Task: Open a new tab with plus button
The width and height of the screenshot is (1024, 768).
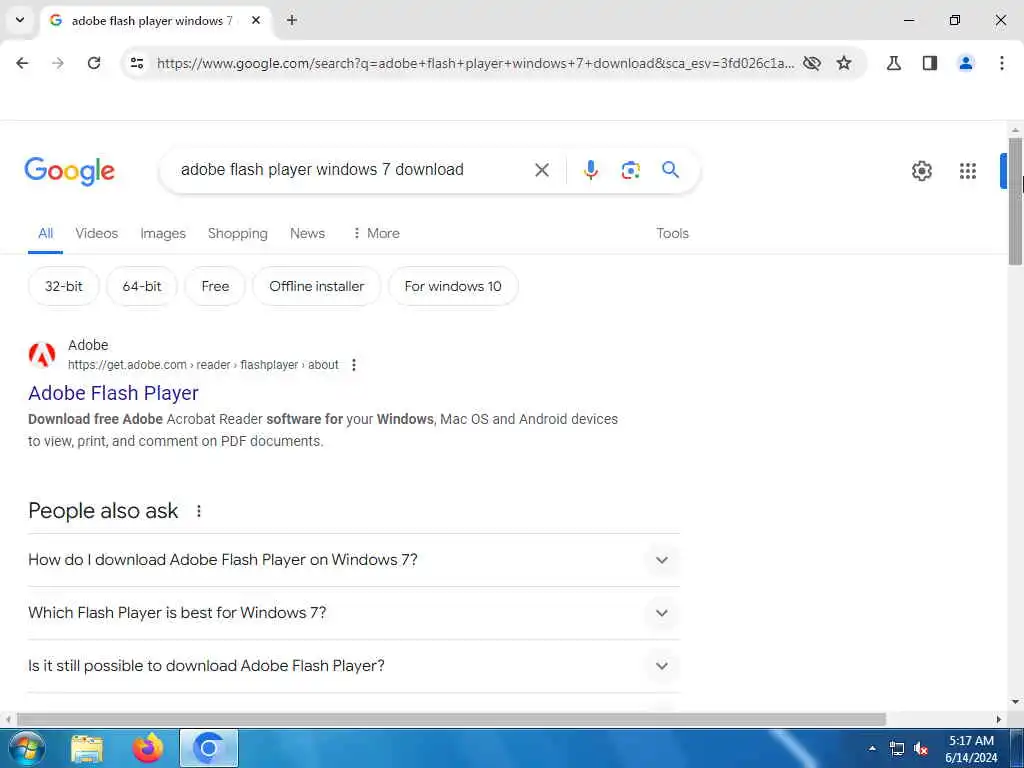Action: pyautogui.click(x=292, y=20)
